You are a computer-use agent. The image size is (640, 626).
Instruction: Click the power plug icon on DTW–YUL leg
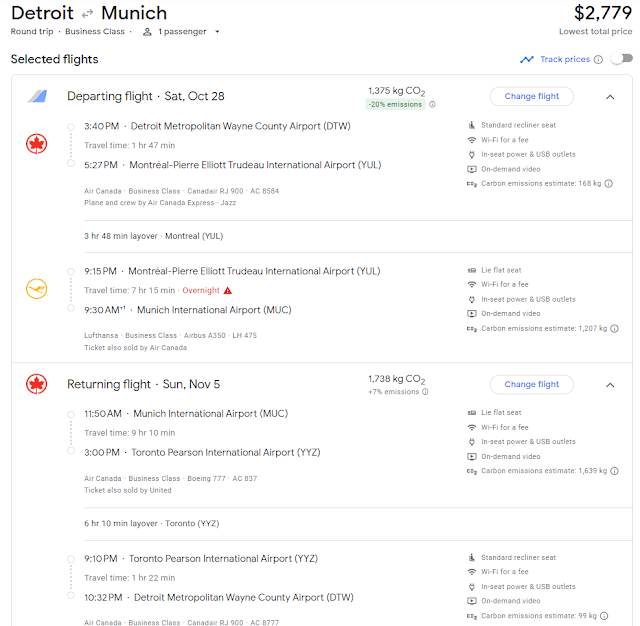pyautogui.click(x=471, y=155)
